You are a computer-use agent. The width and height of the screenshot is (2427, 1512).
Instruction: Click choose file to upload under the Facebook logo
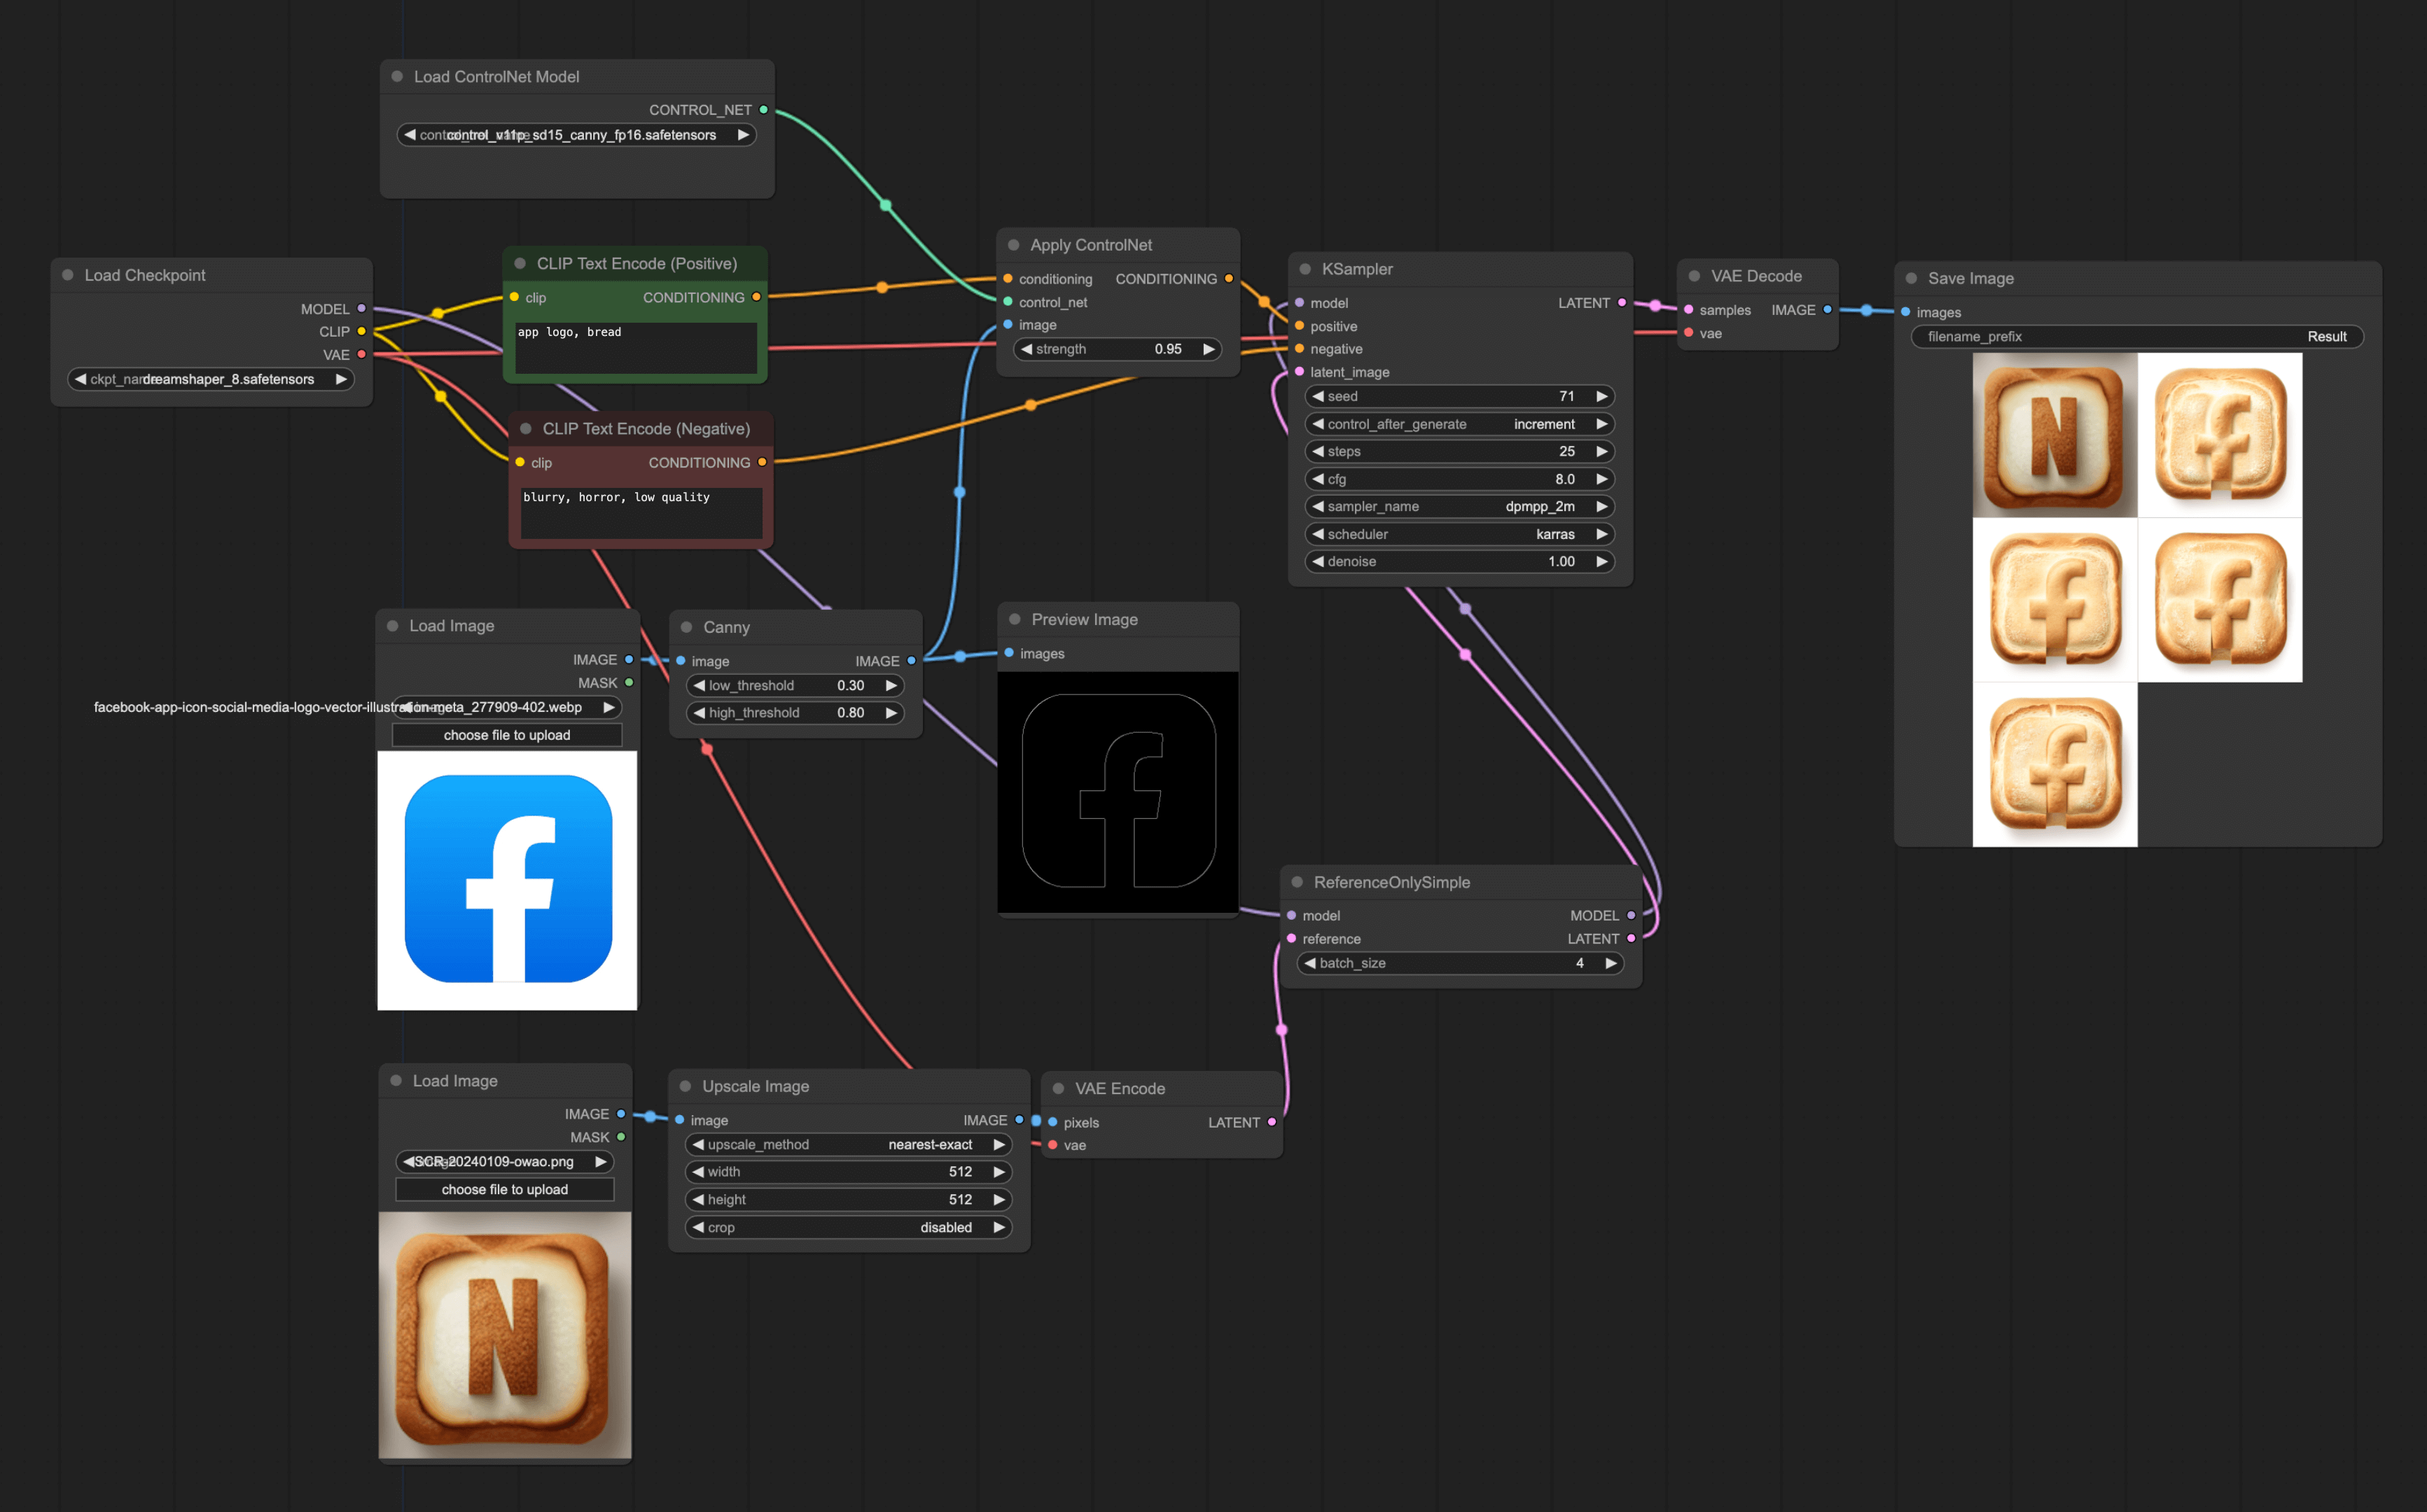click(x=506, y=734)
